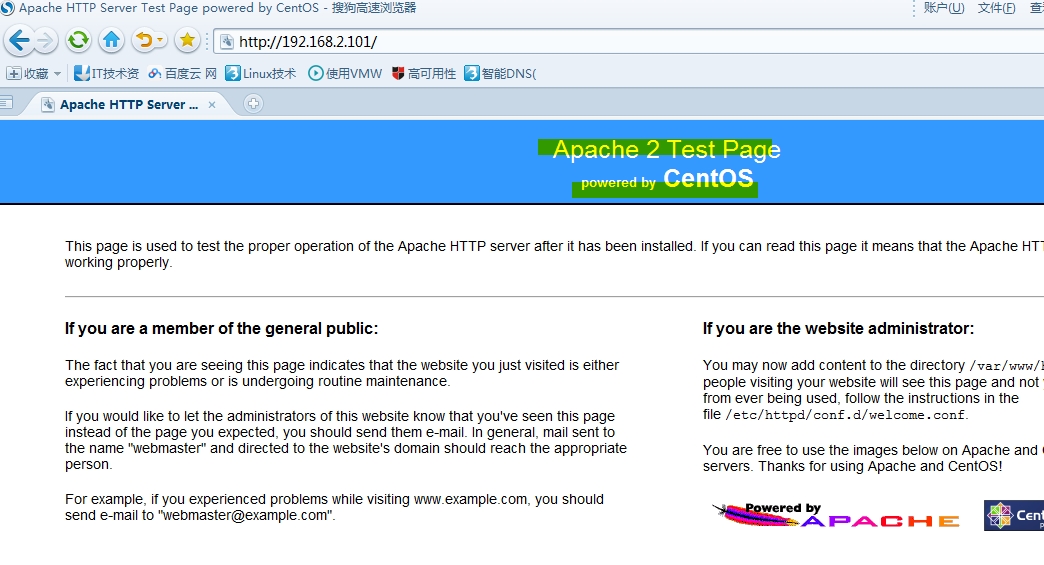Open the 高可用性 bookmark

click(x=424, y=74)
